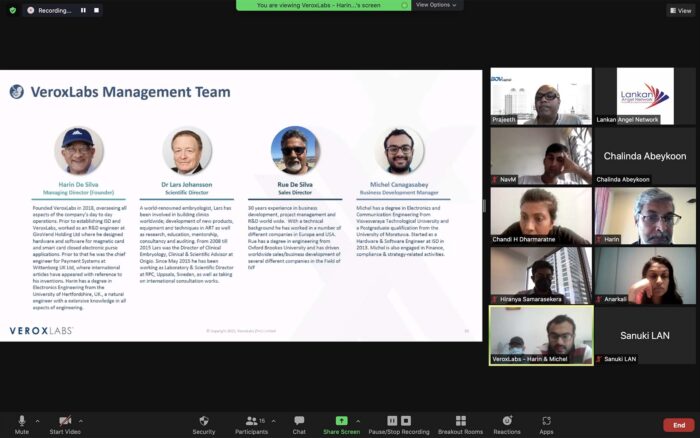Open the Apps panel
This screenshot has height=438, width=700.
coord(546,421)
